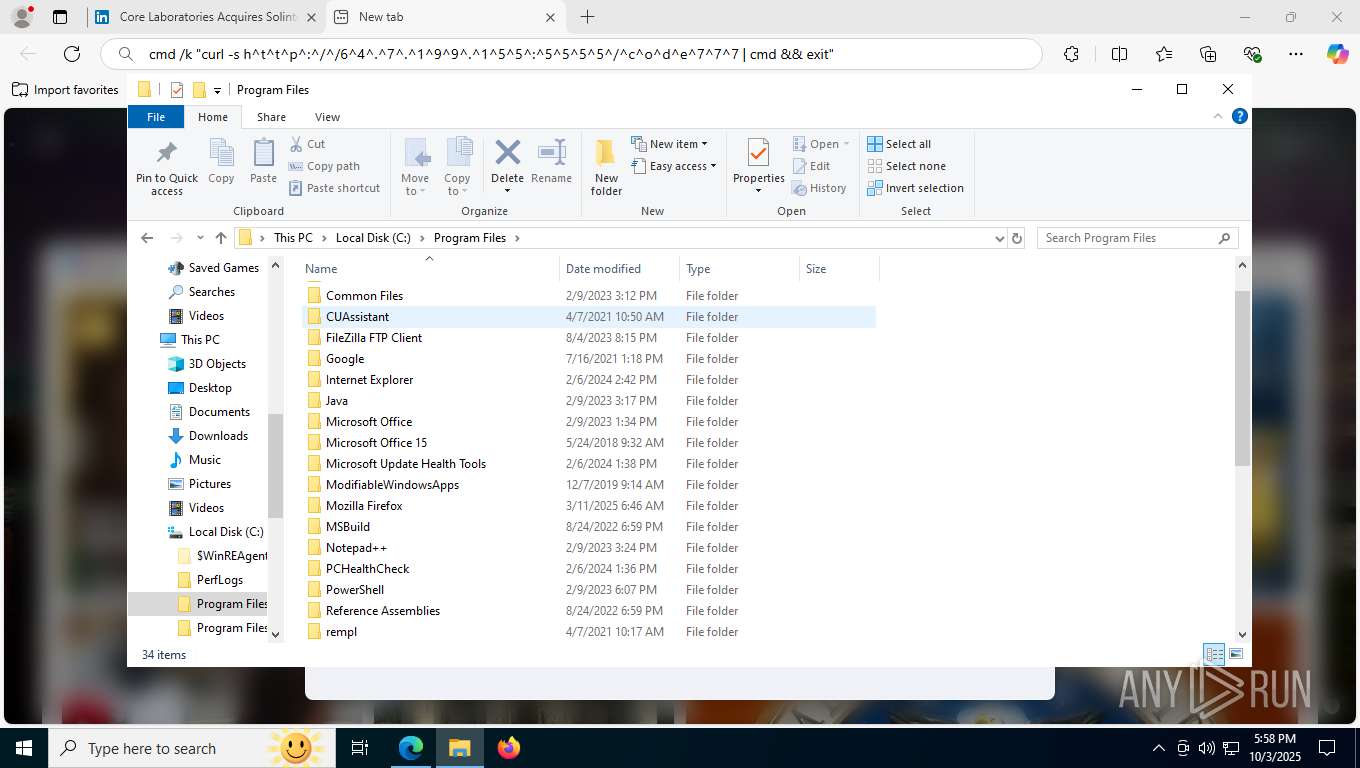Image resolution: width=1360 pixels, height=768 pixels.
Task: Open the Easy access dropdown
Action: 674,166
